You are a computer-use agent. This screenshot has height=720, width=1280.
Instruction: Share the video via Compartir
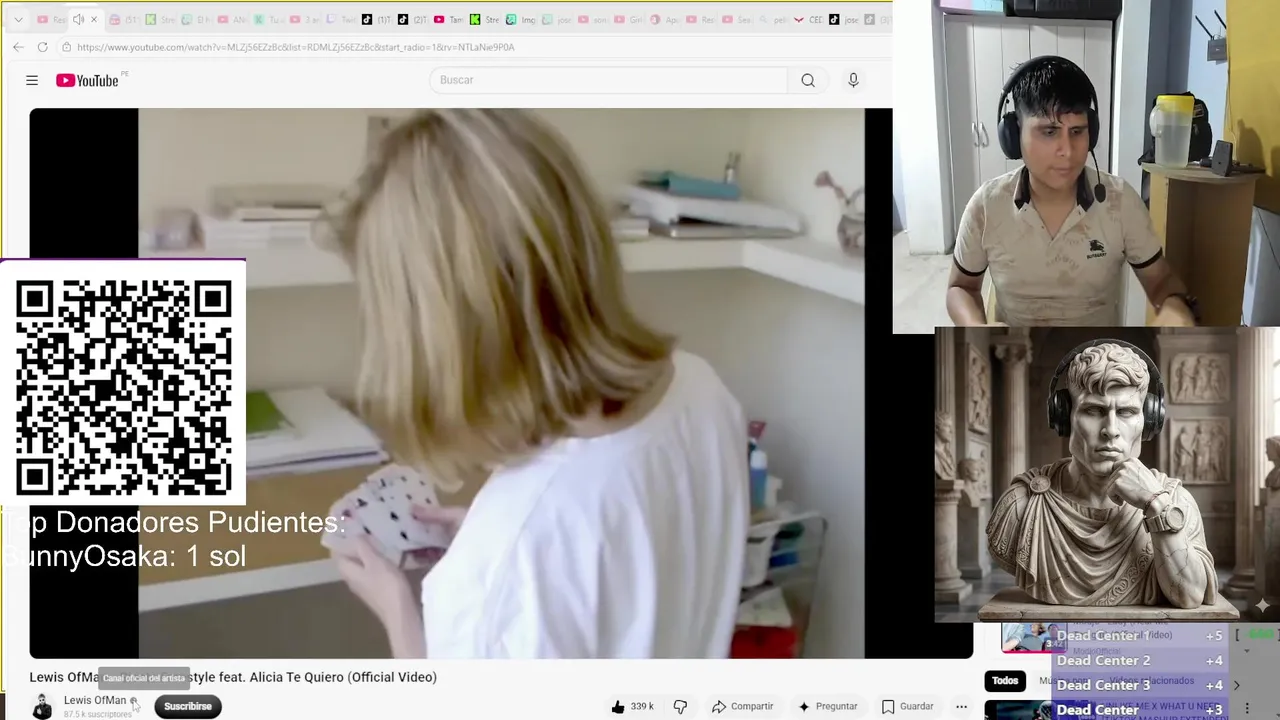742,706
